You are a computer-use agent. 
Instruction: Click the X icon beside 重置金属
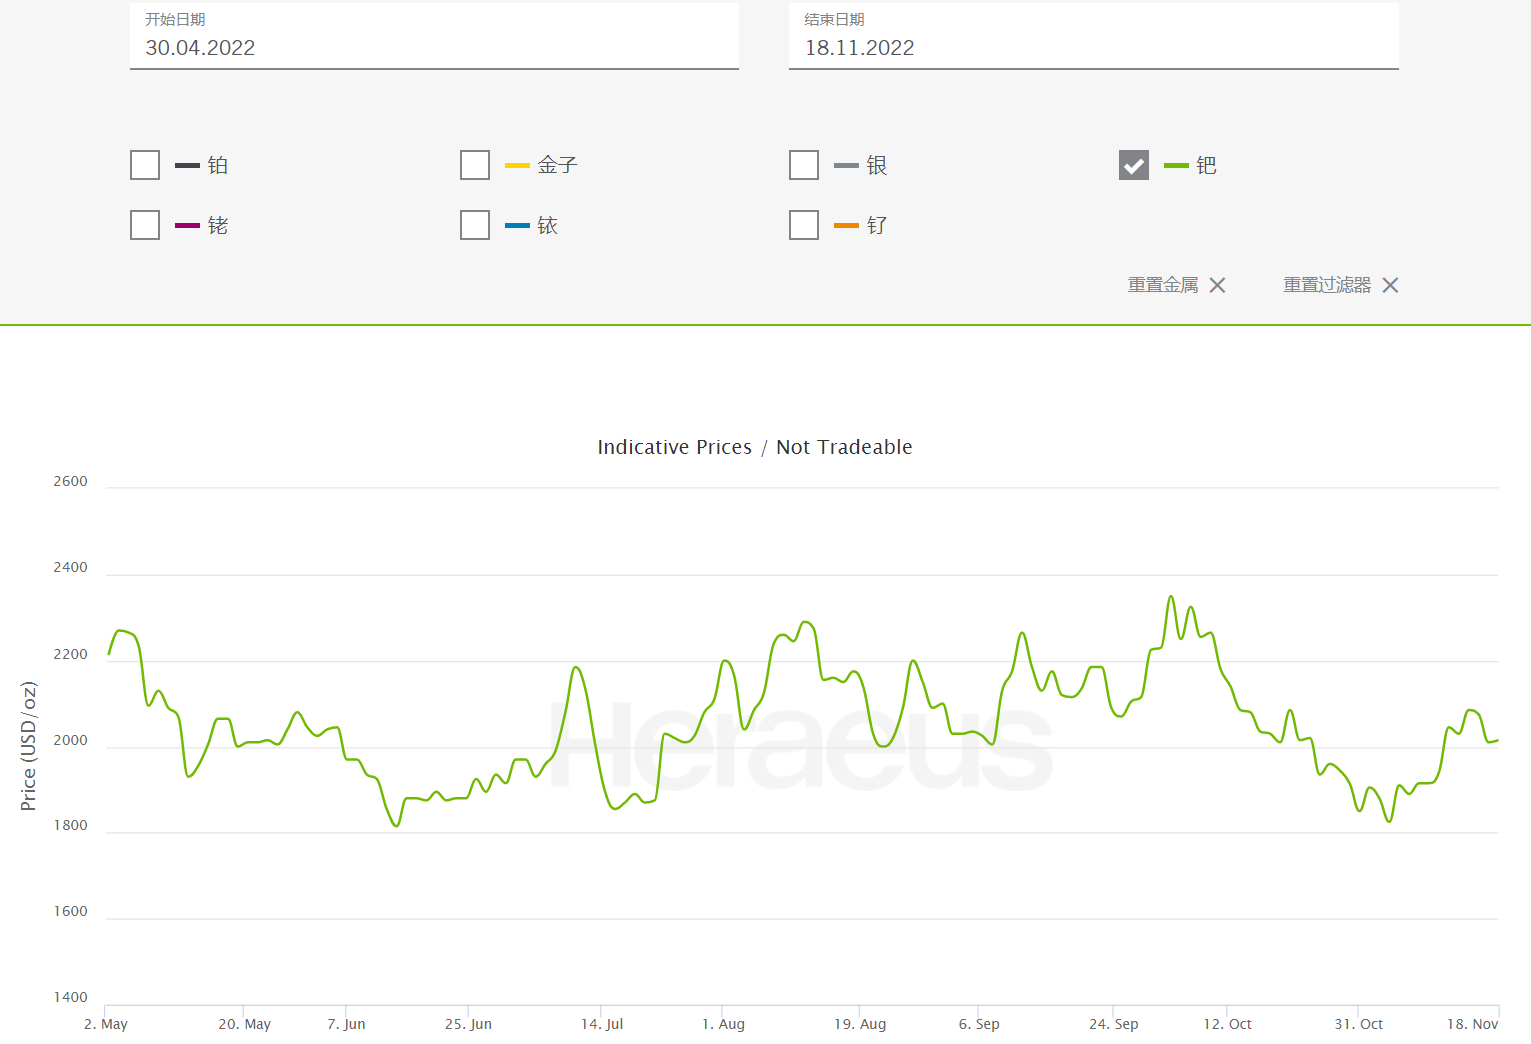1217,285
